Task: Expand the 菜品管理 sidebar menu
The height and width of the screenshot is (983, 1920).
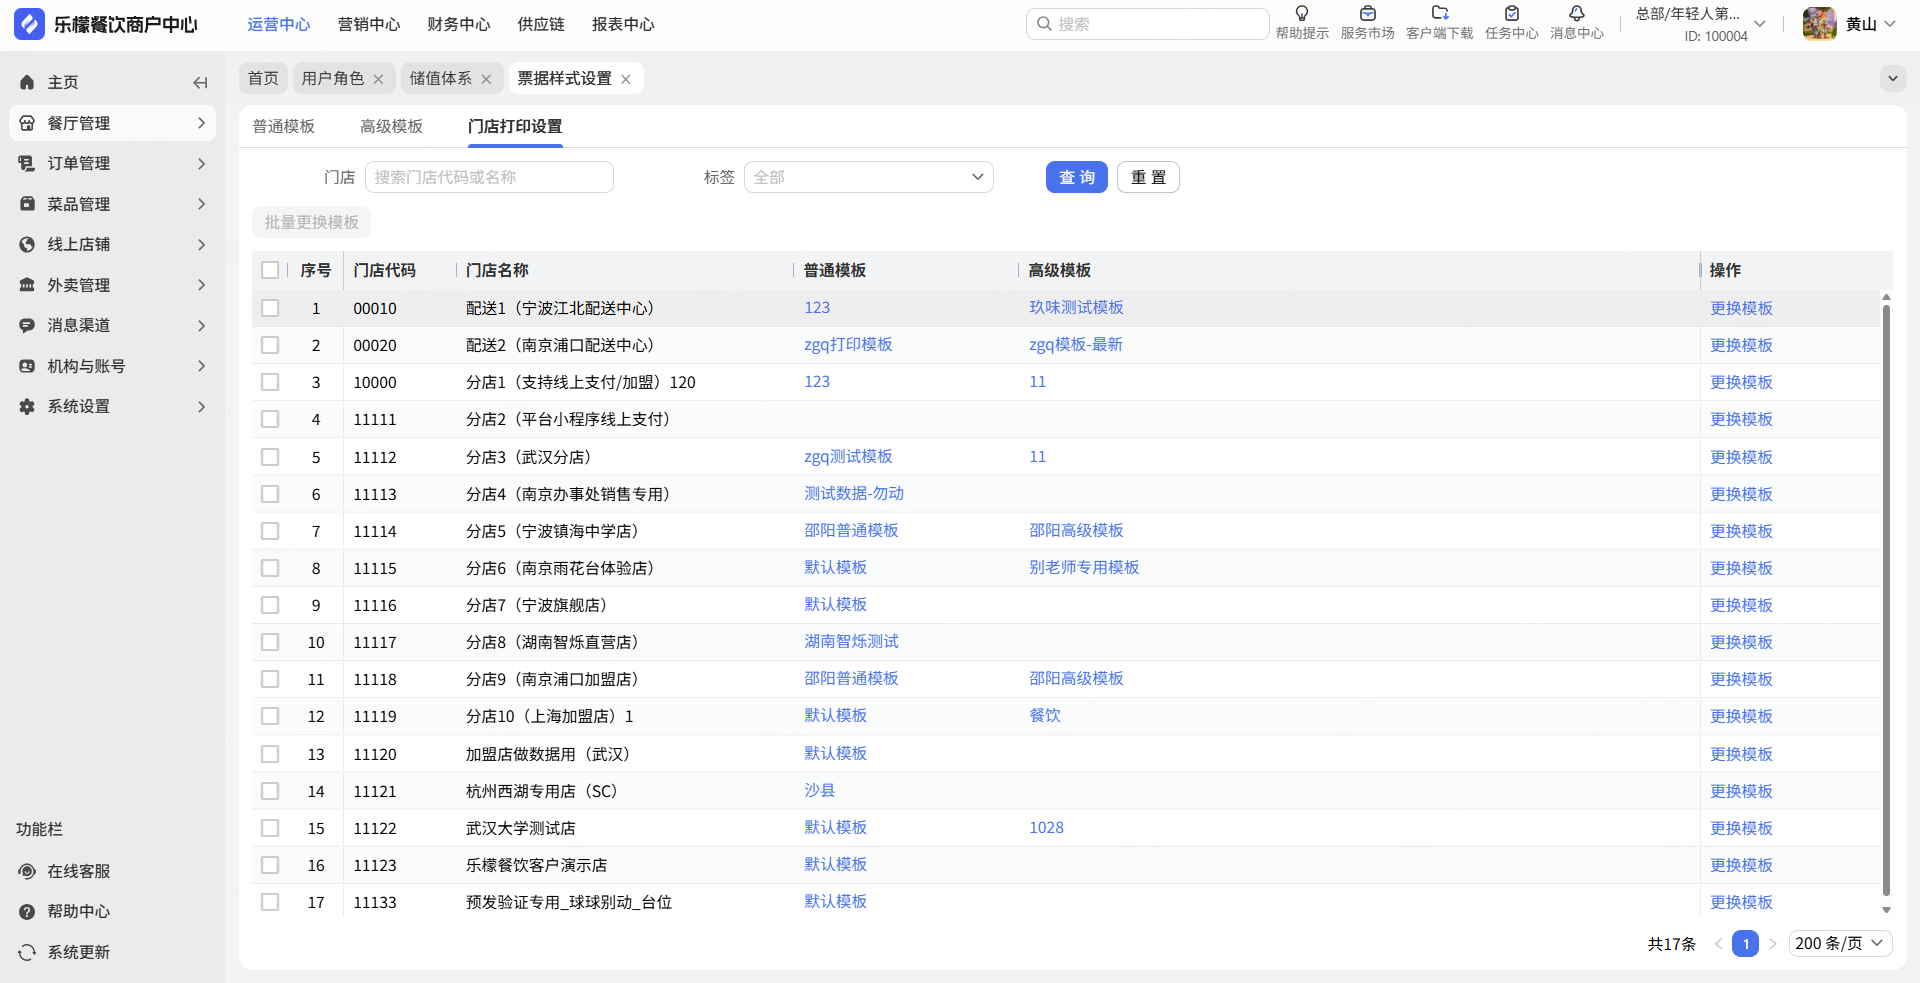Action: point(112,204)
